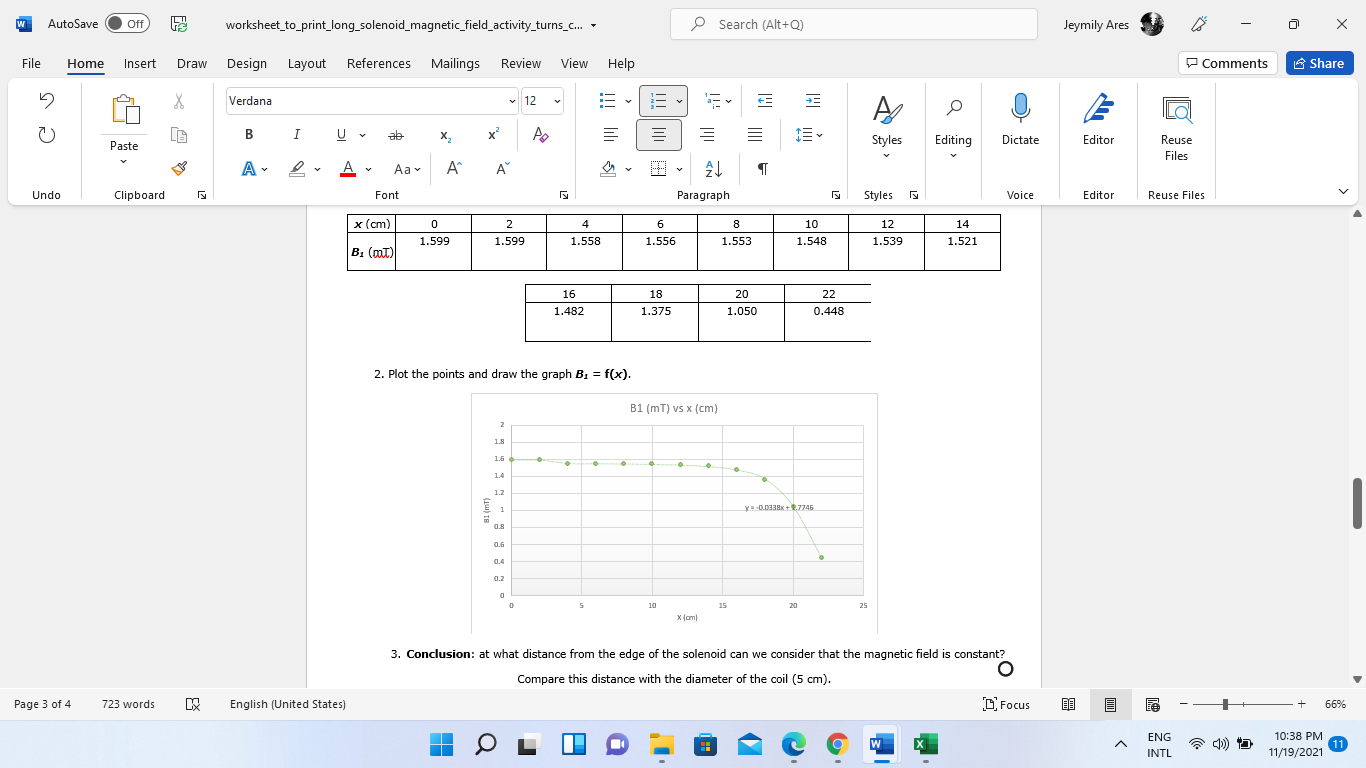The height and width of the screenshot is (768, 1366).
Task: Clear all formatting from selection
Action: 541,134
